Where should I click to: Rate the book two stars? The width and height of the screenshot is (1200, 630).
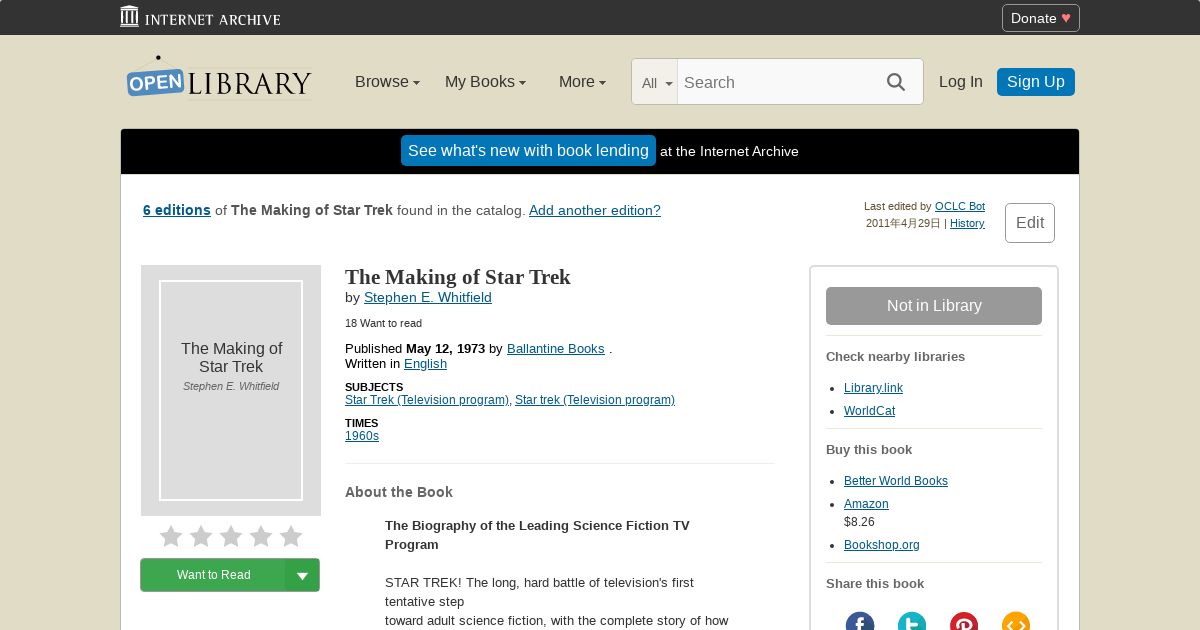(x=201, y=537)
